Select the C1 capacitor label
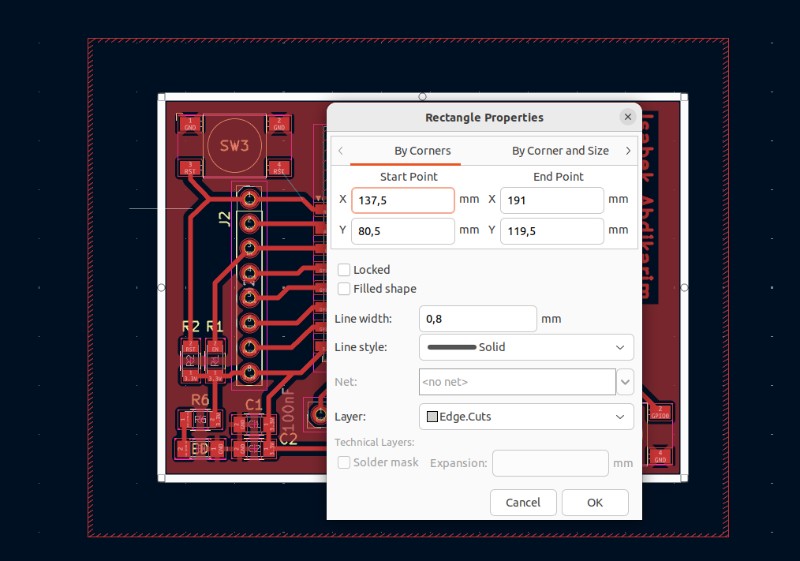Image resolution: width=800 pixels, height=561 pixels. (254, 405)
